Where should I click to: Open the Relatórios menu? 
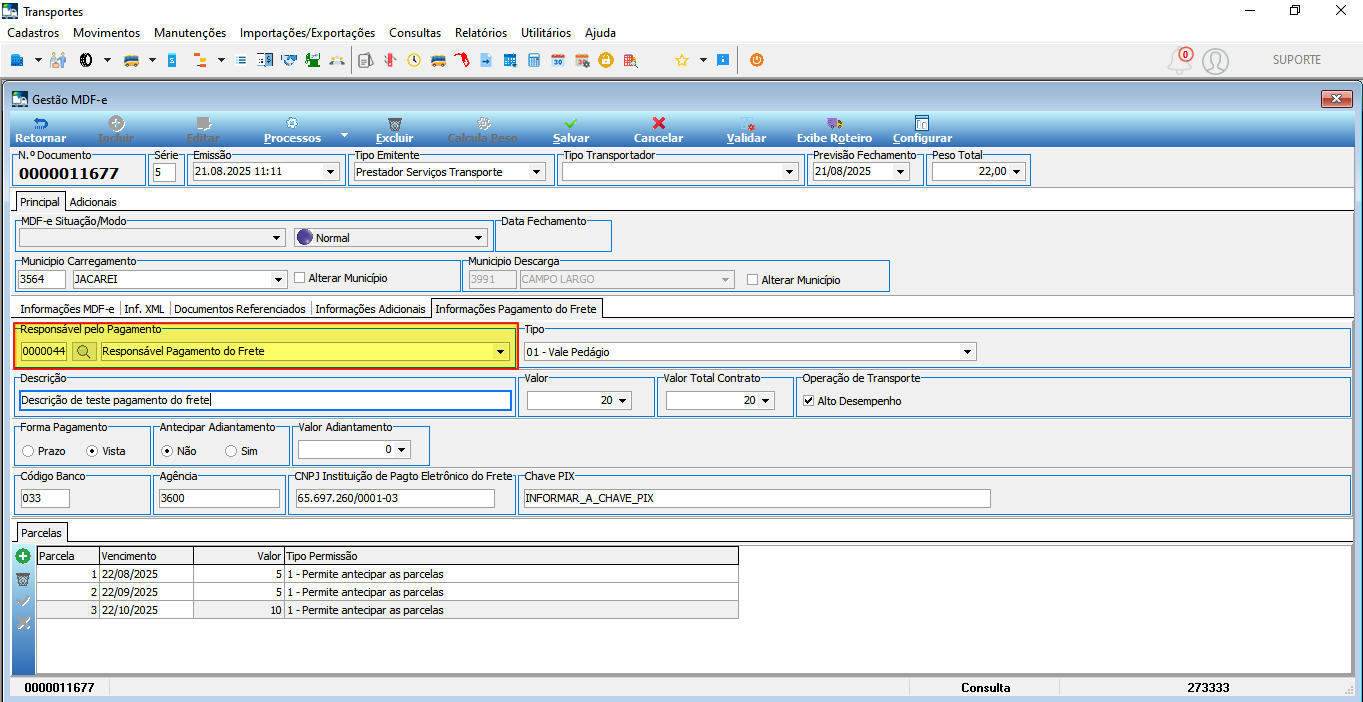click(x=481, y=33)
